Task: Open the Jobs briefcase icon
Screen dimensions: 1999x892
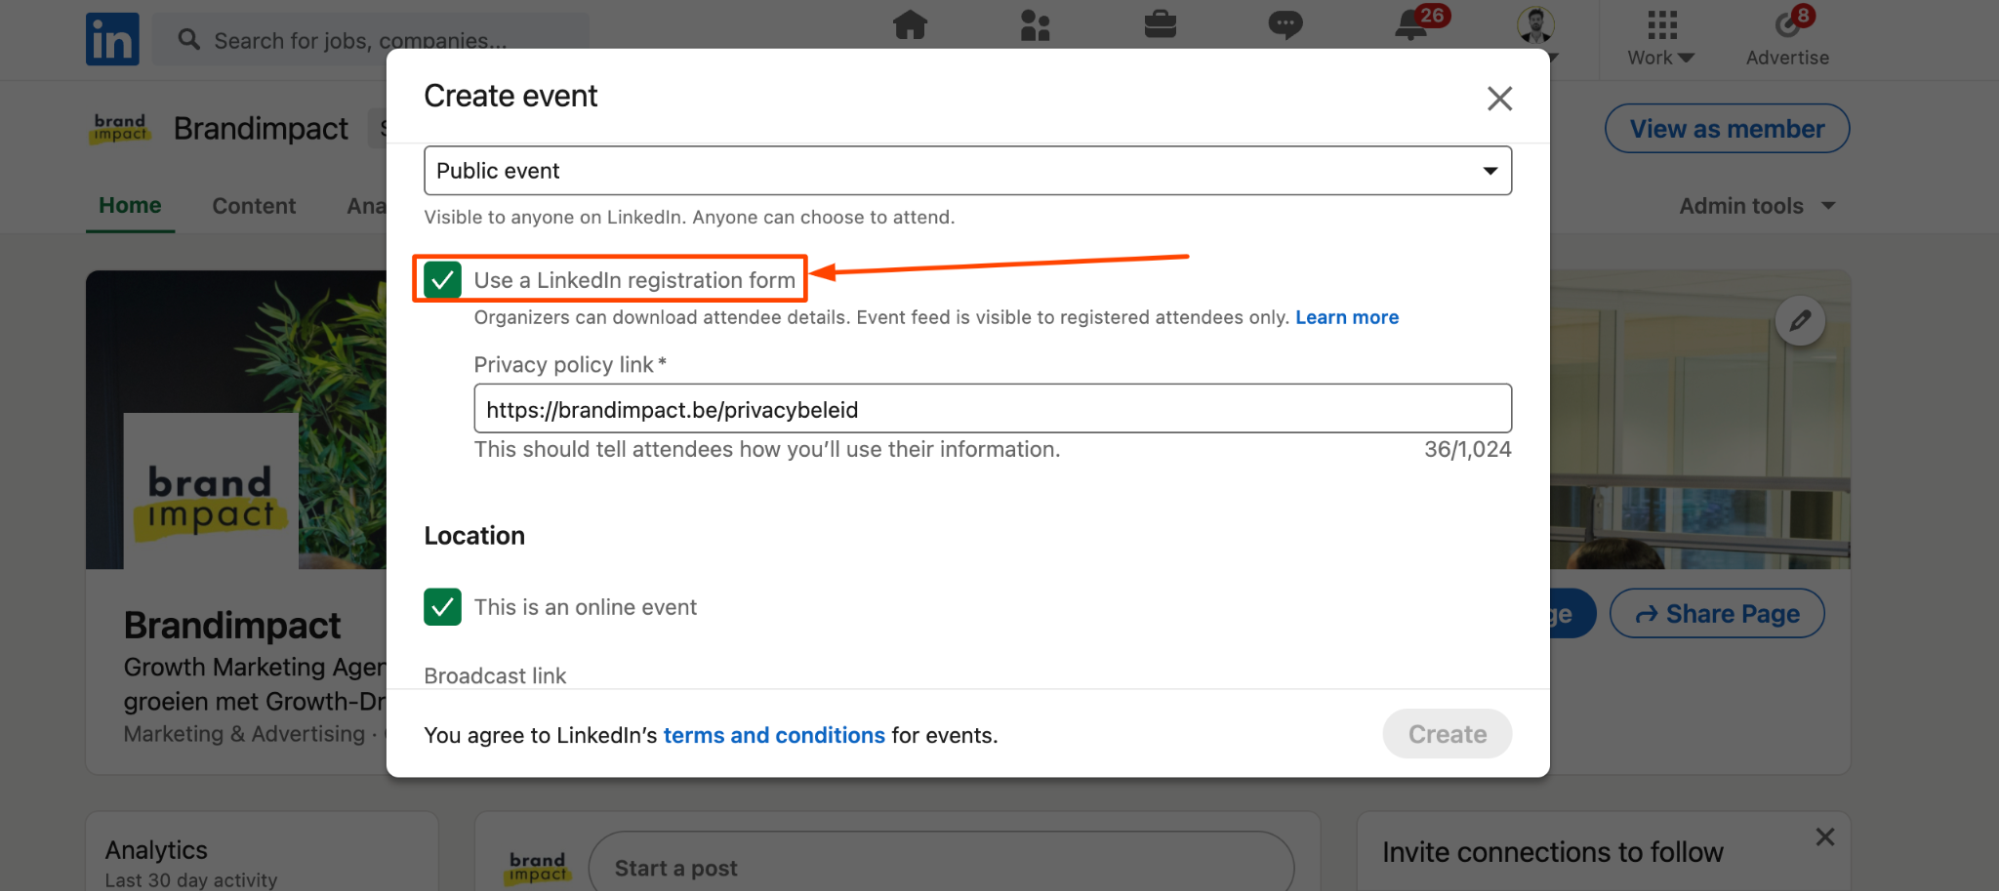Action: click(x=1160, y=24)
